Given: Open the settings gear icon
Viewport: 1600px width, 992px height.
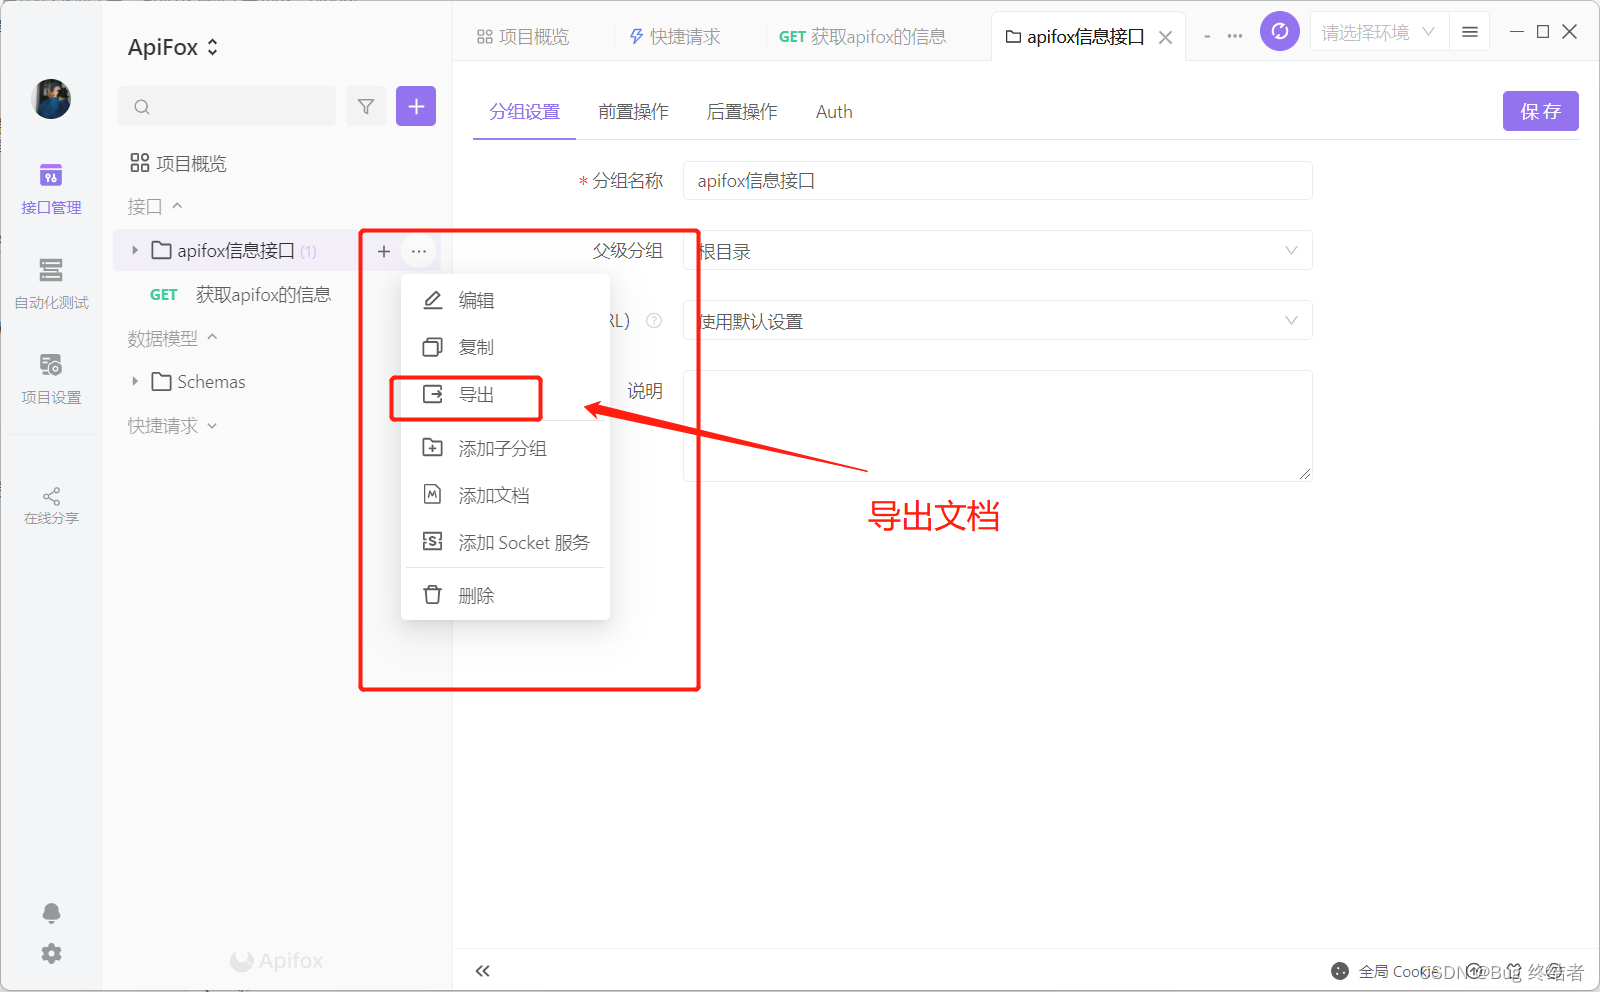Looking at the screenshot, I should [51, 953].
